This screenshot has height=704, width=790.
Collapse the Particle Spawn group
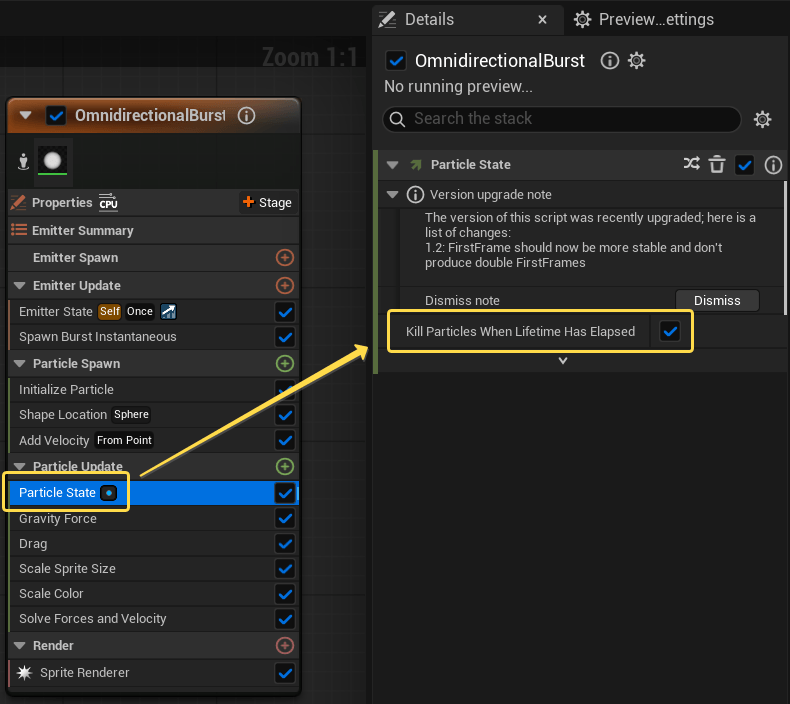20,363
